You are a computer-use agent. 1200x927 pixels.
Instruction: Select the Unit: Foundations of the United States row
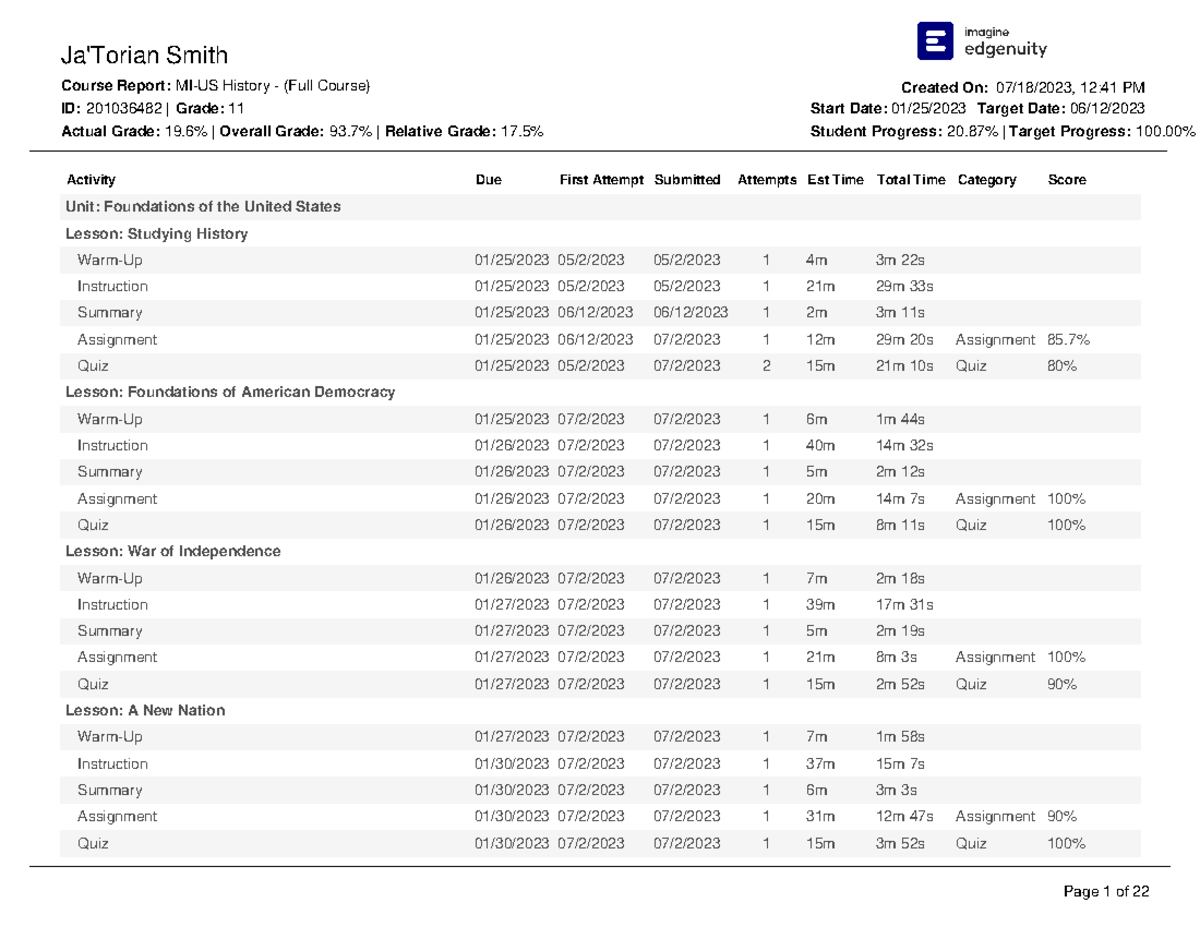(203, 207)
